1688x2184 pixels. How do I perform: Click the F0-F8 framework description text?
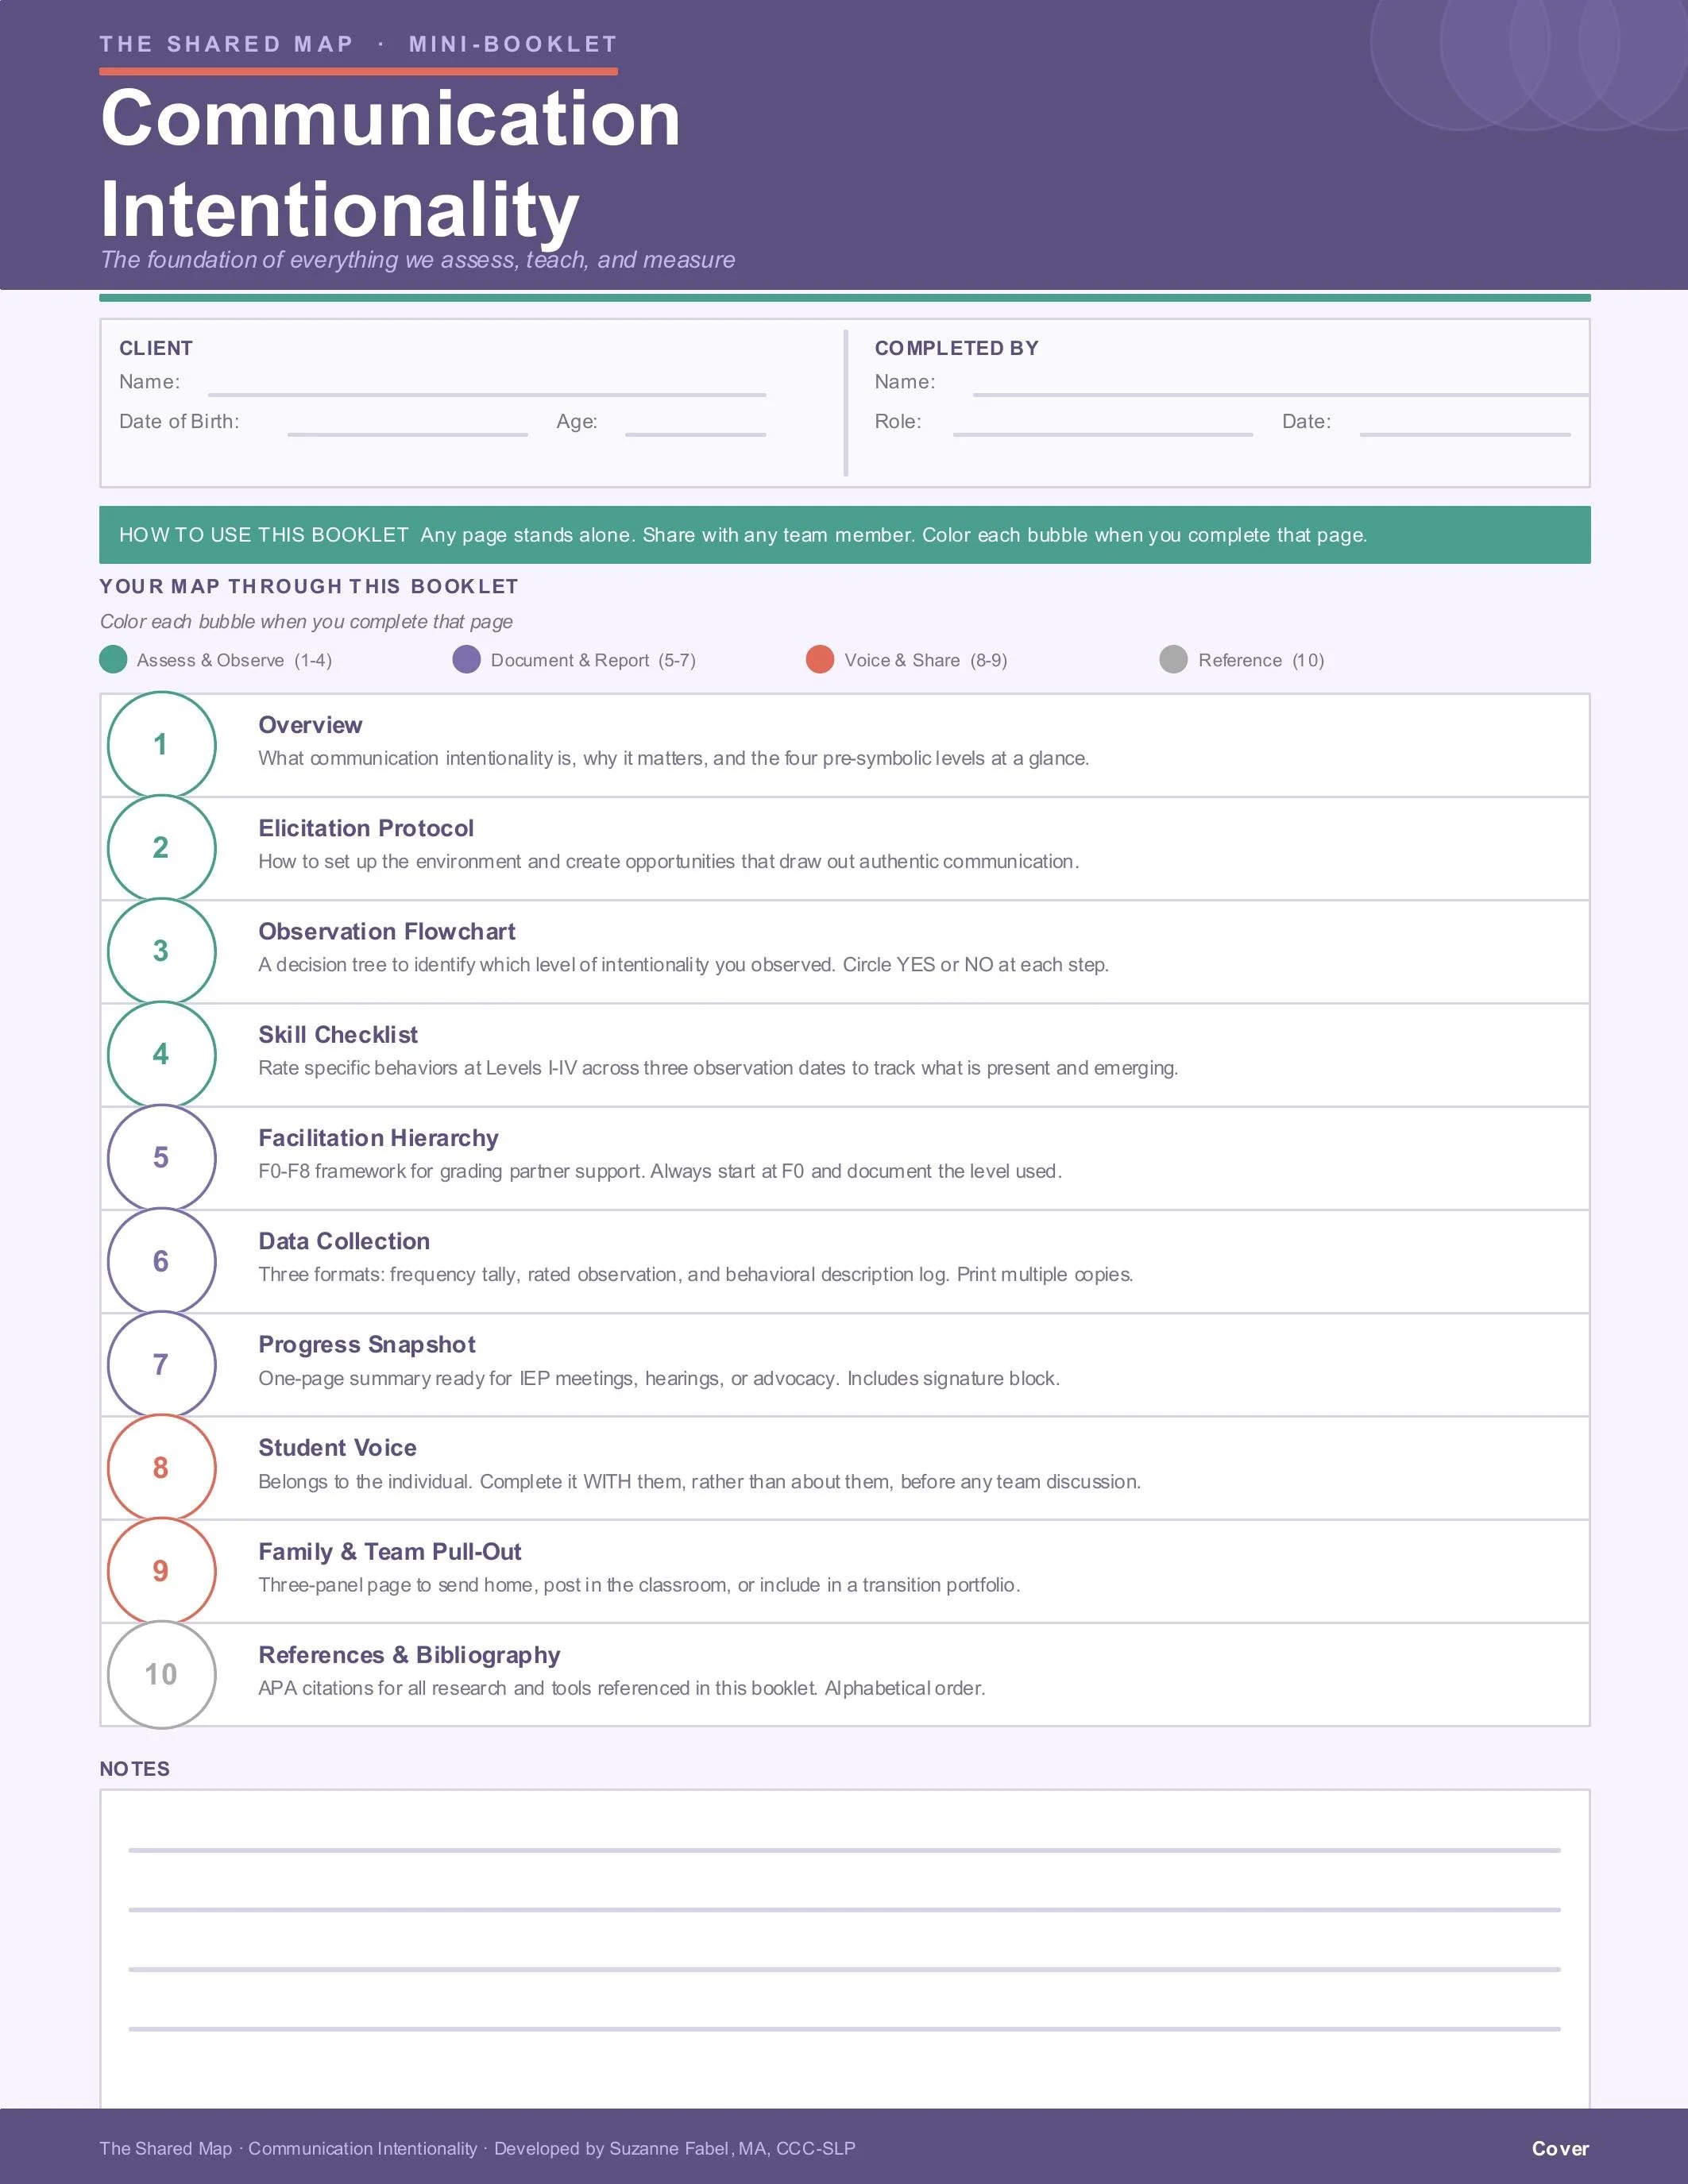click(x=660, y=1171)
